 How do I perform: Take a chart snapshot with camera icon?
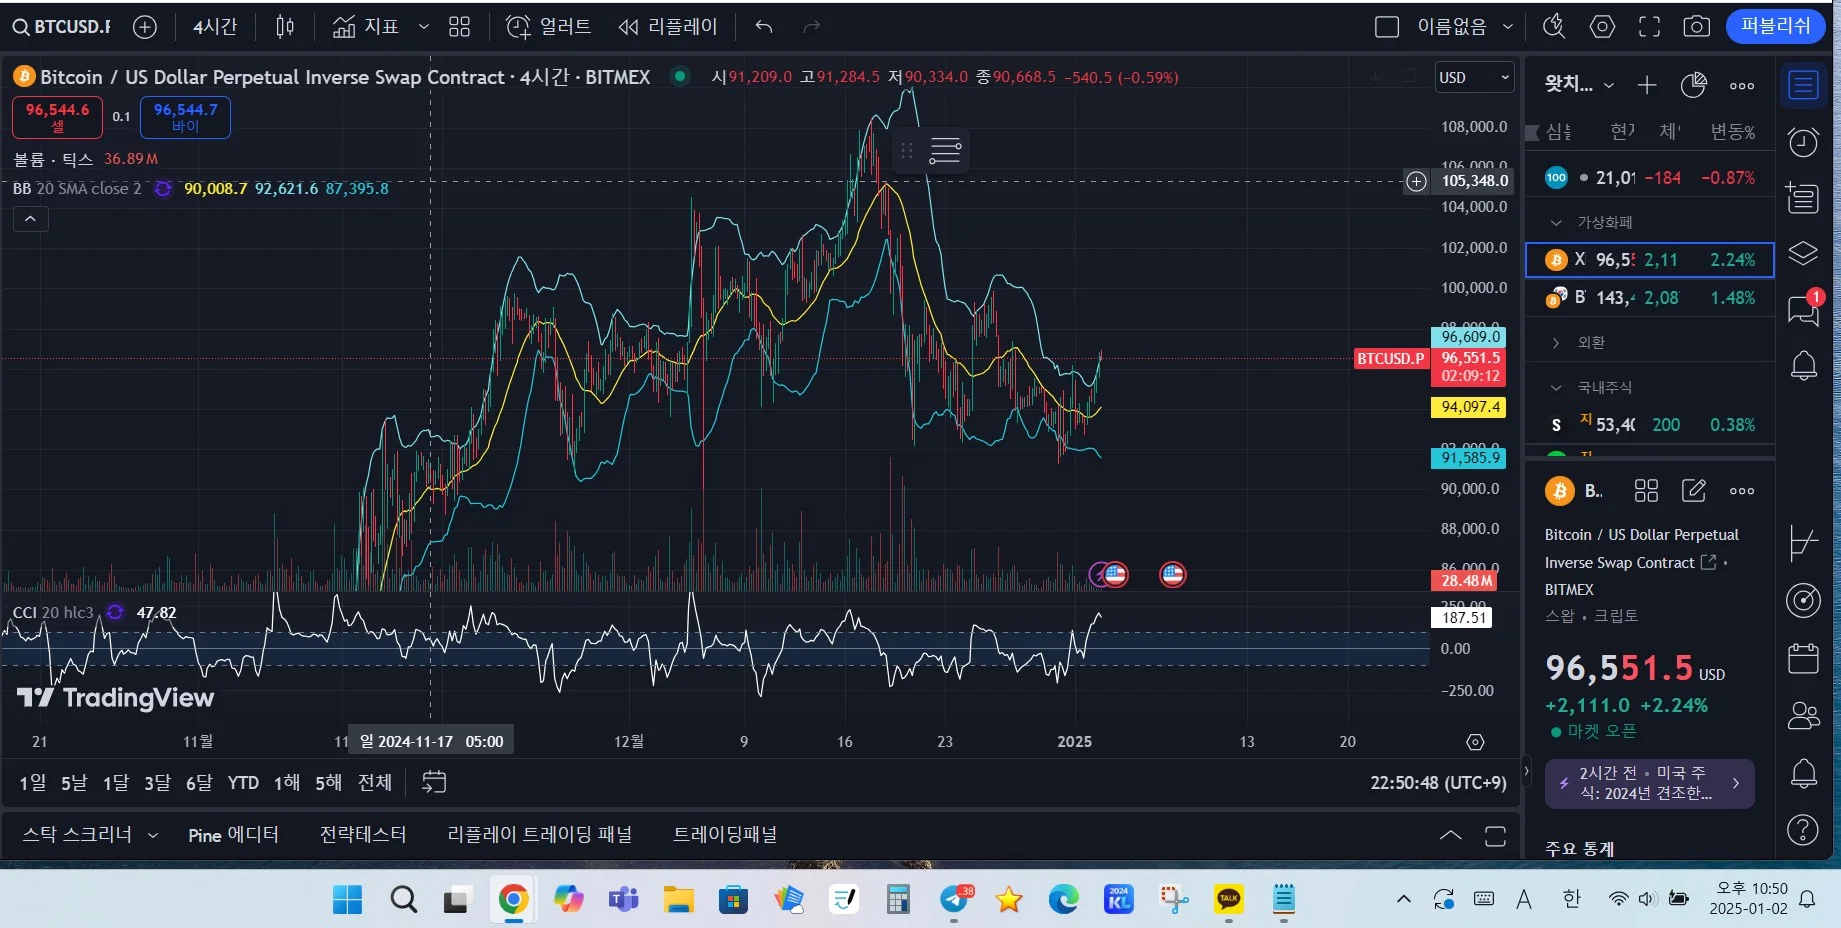pos(1696,27)
